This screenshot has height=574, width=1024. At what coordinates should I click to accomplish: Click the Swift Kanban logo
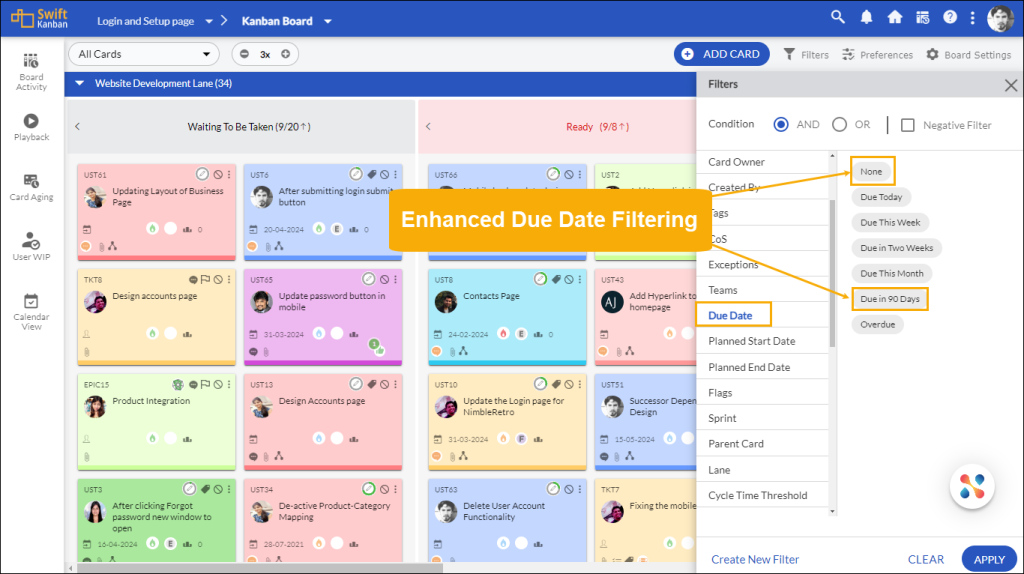click(x=39, y=18)
